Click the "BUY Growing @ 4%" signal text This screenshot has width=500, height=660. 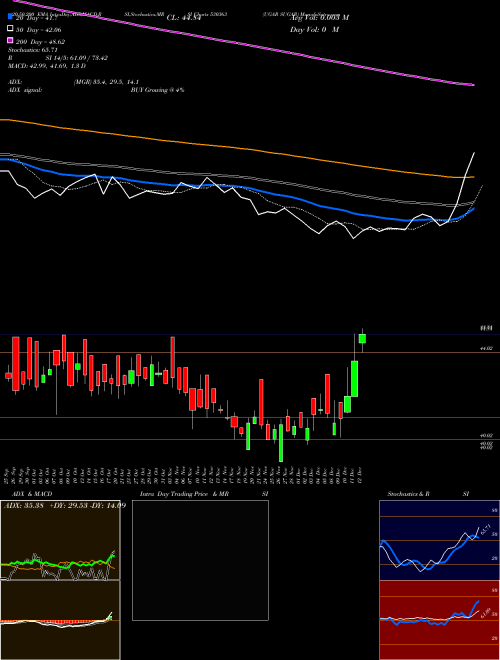click(157, 90)
